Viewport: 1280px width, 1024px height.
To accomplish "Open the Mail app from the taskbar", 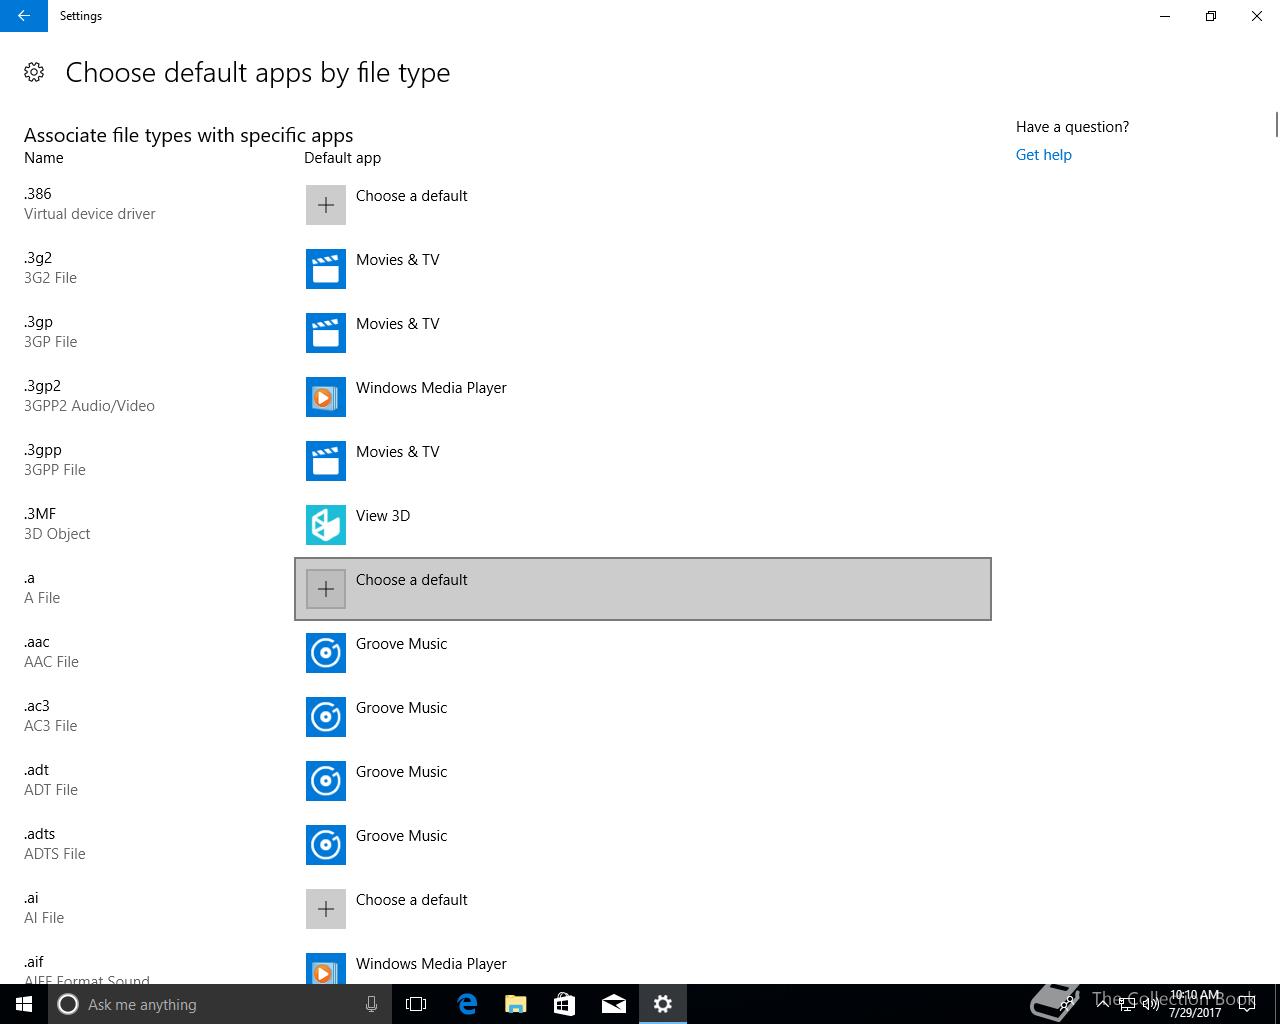I will click(614, 1004).
